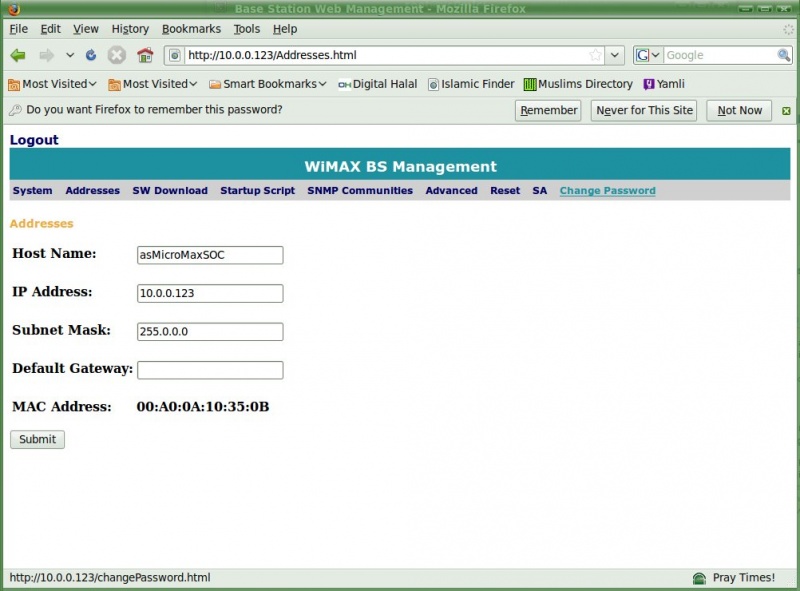Expand the second Most Visited bookmarks folder

tap(153, 84)
